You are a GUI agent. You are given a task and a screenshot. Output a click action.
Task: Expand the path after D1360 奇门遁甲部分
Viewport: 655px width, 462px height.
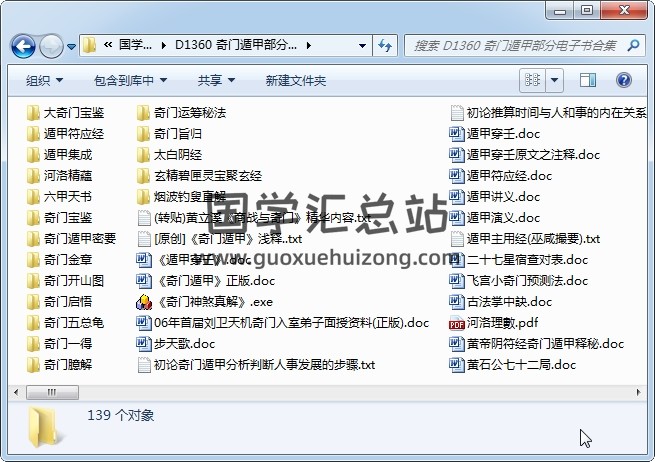[309, 46]
